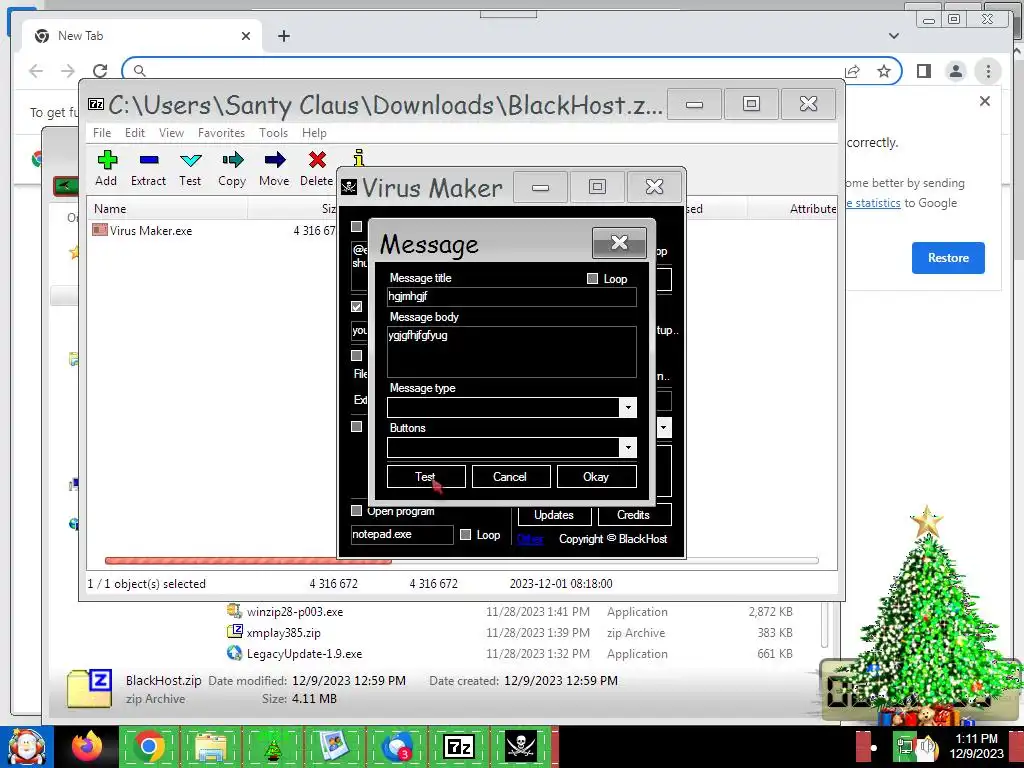This screenshot has width=1024, height=768.
Task: Open the Chrome profile avatar
Action: coord(955,71)
